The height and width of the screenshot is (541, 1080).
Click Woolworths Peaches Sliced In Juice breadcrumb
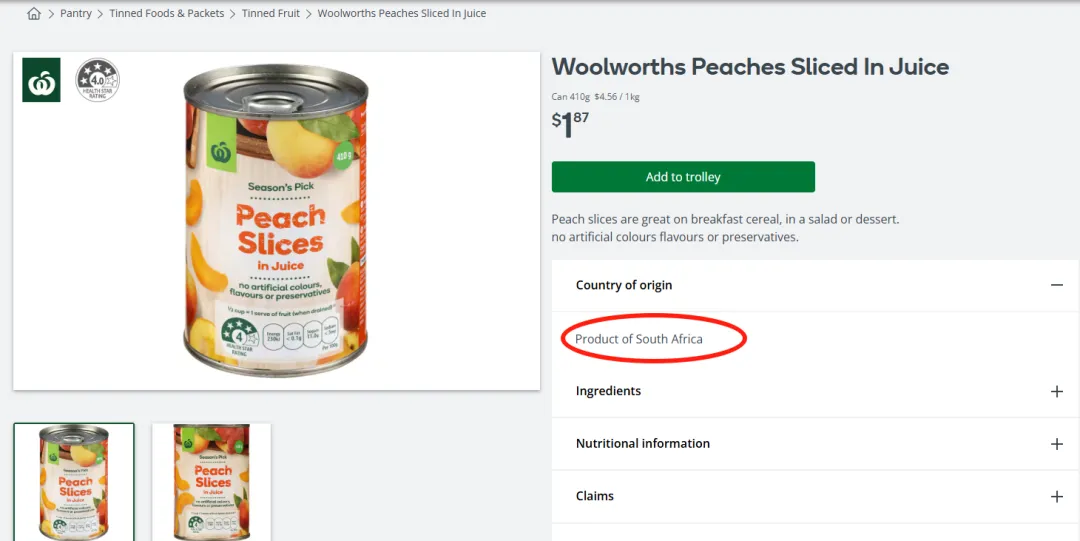[402, 14]
